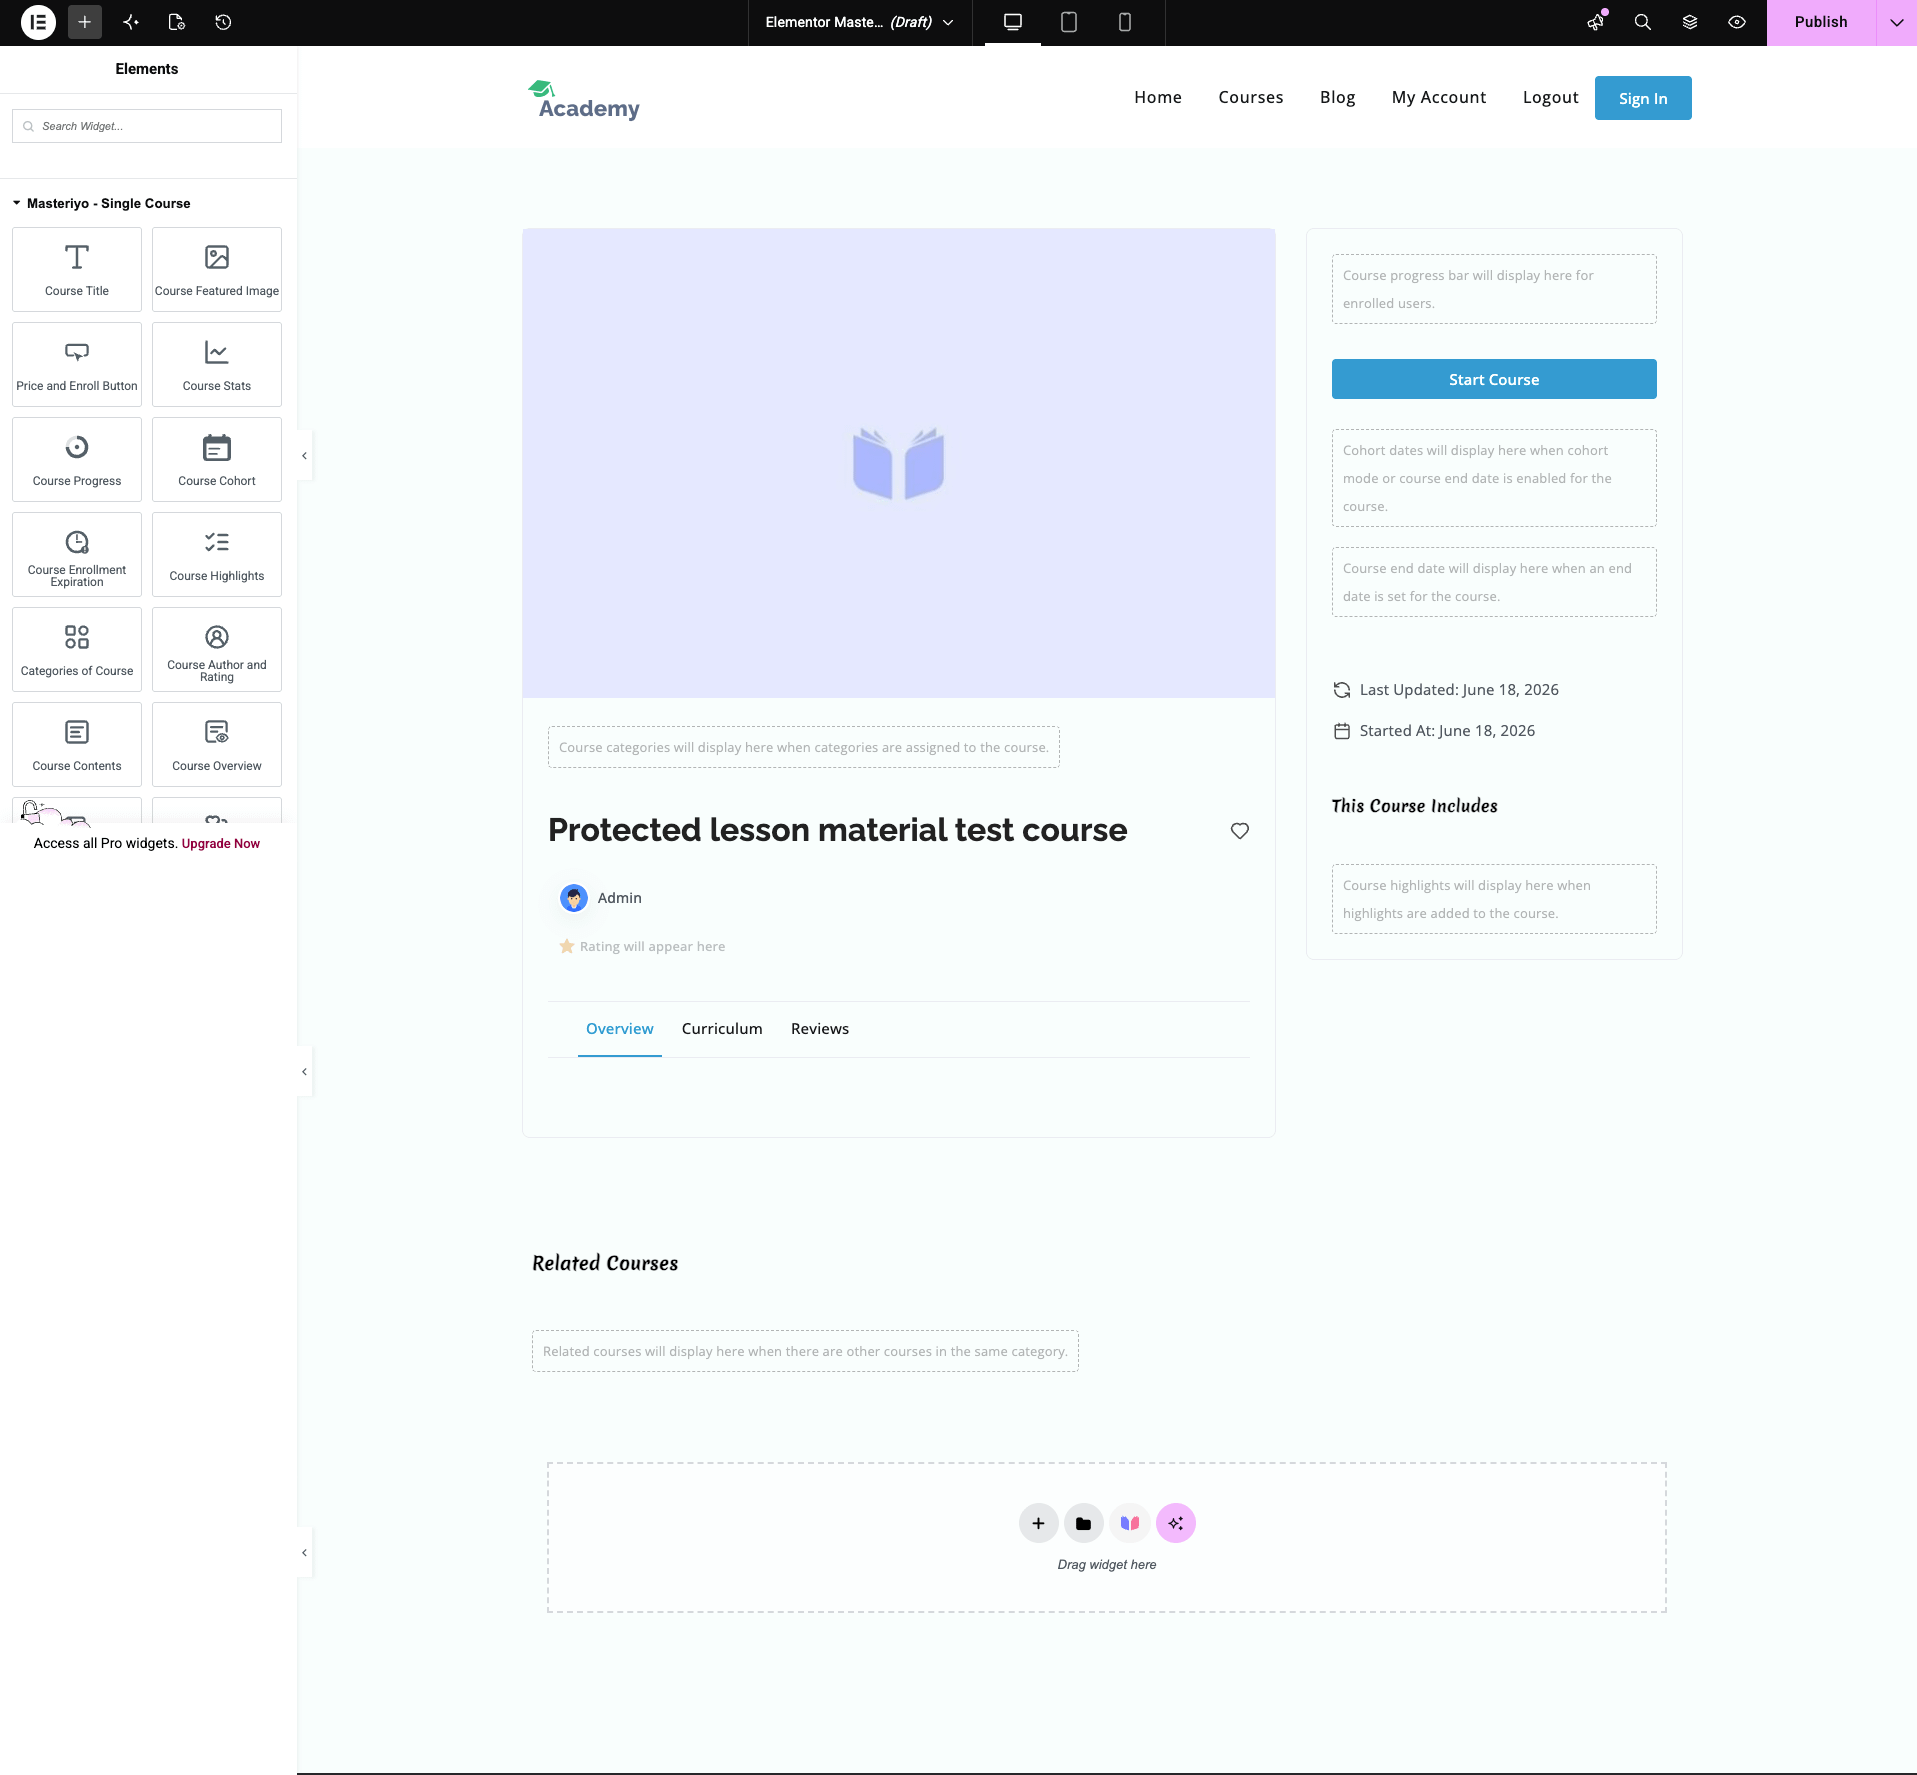This screenshot has width=1917, height=1775.
Task: Open the Courses nav item
Action: (1251, 97)
